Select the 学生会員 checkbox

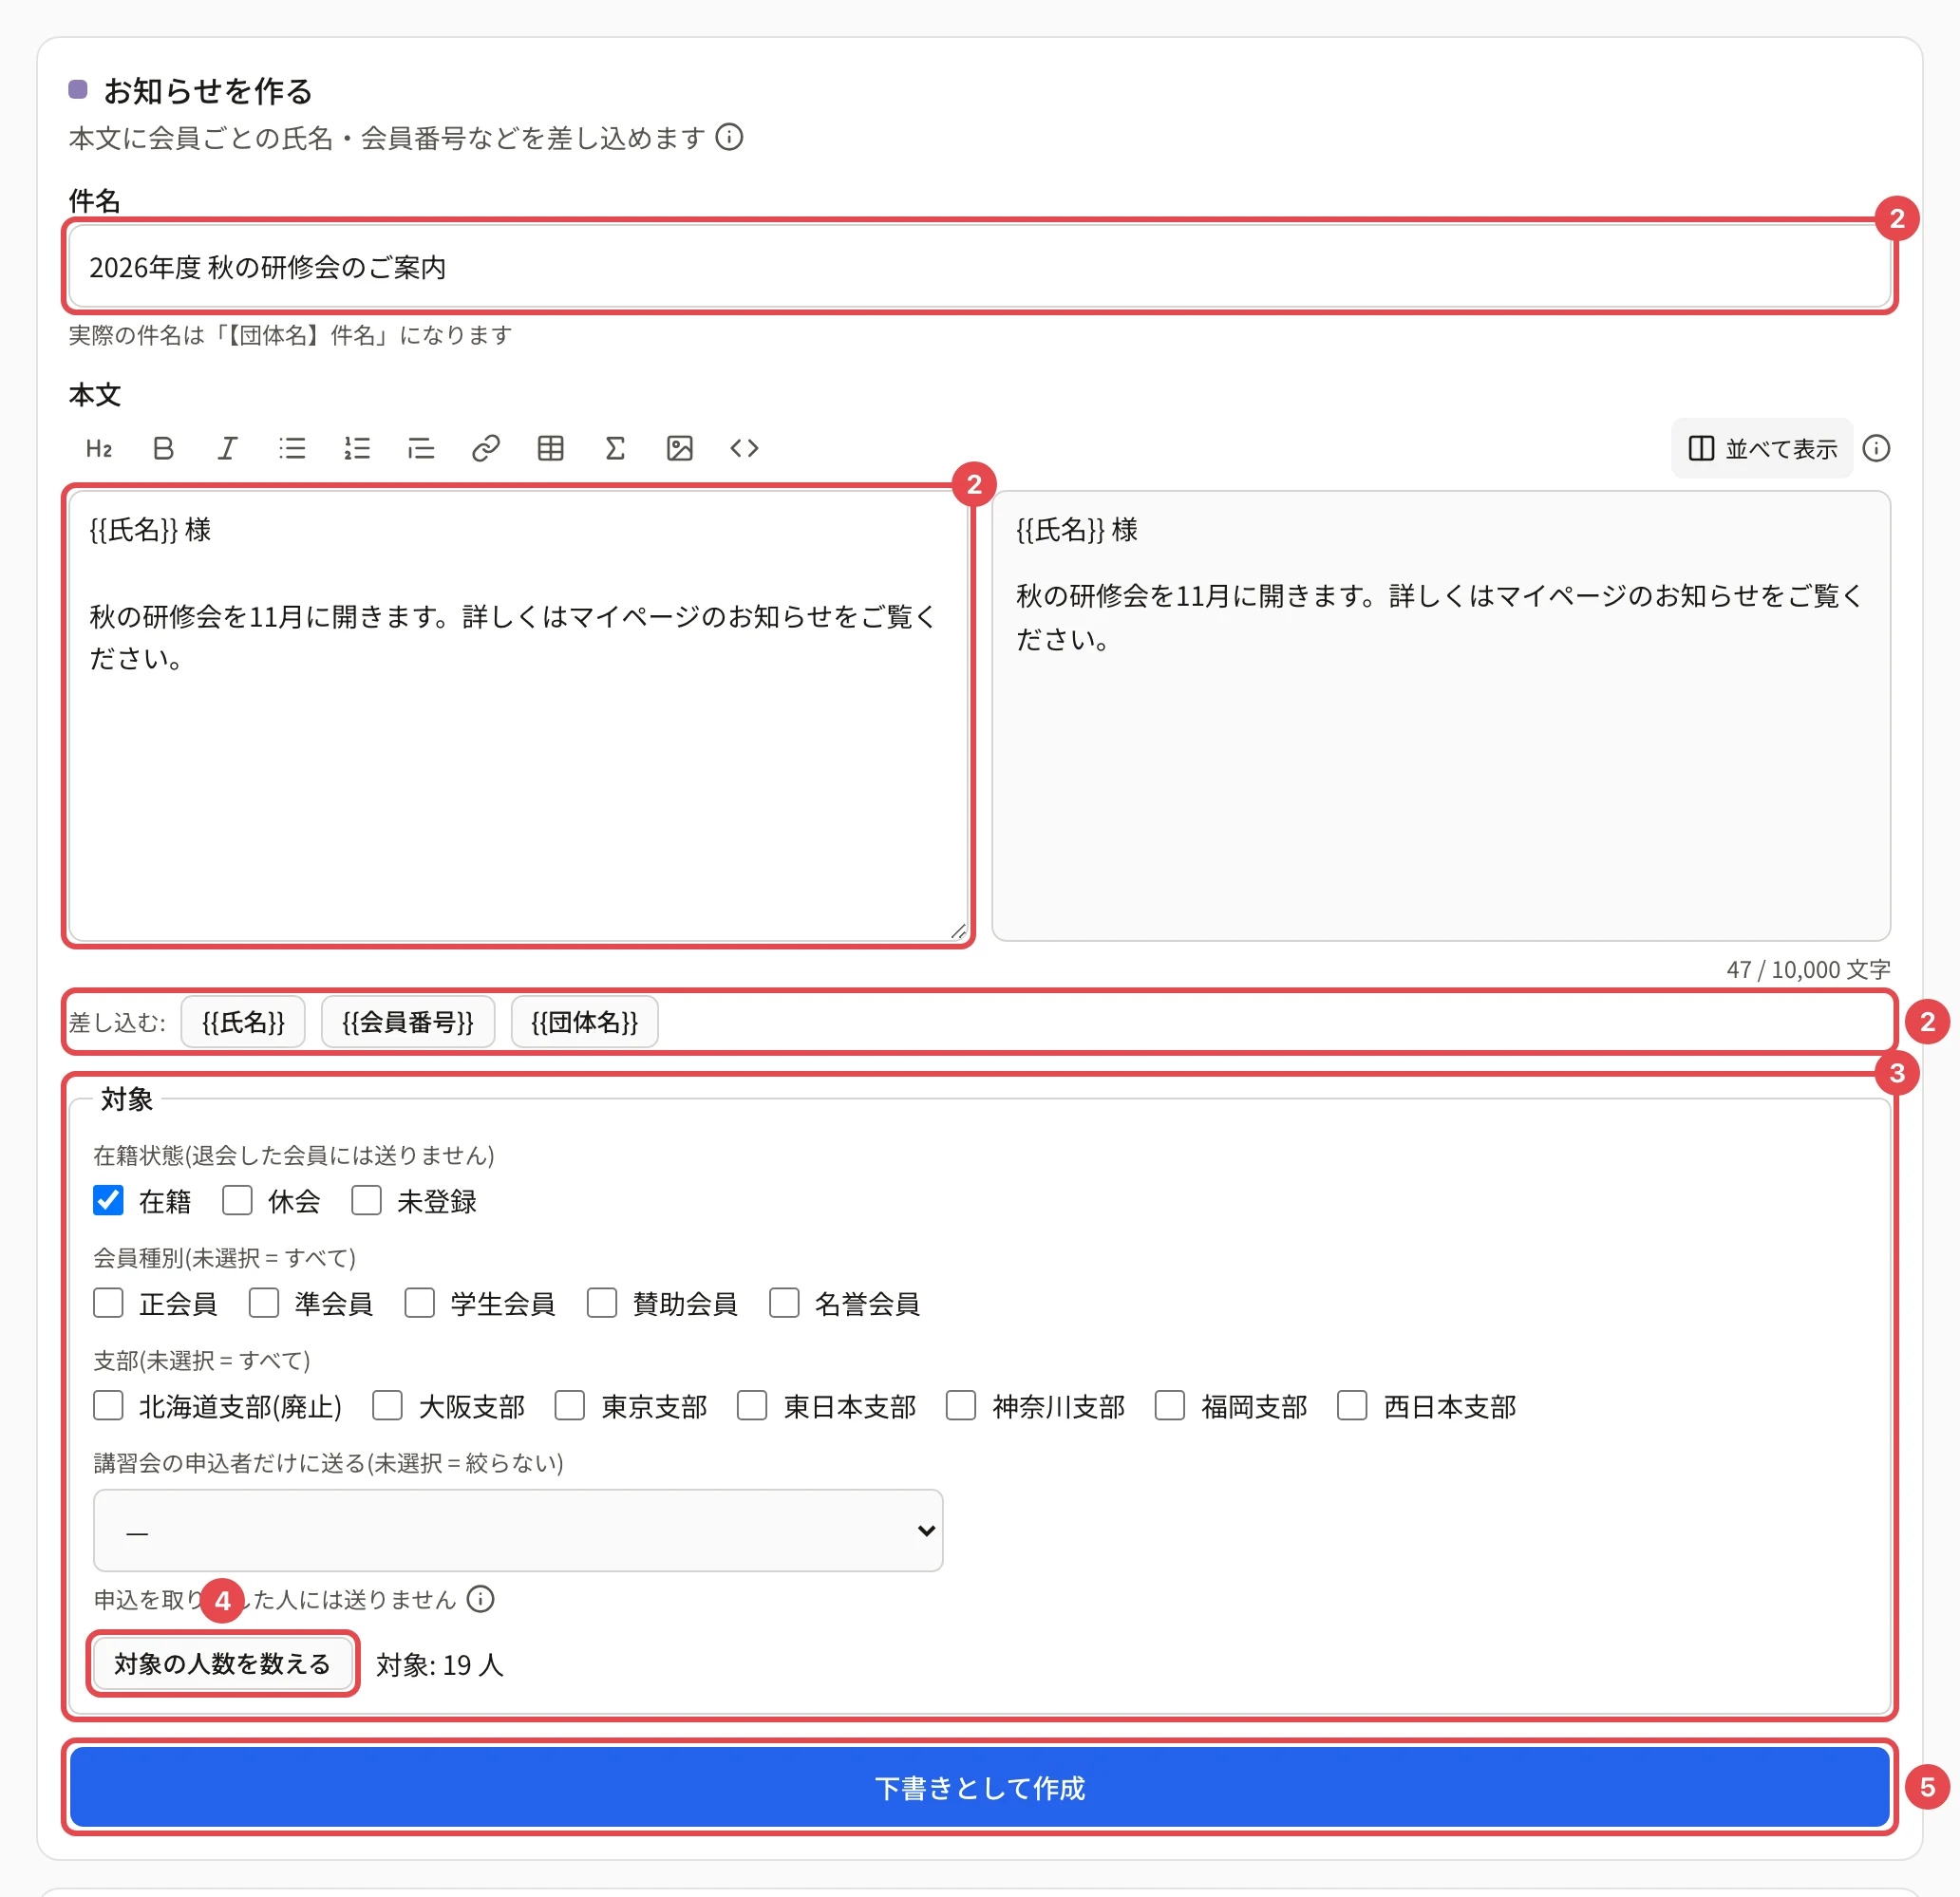419,1303
